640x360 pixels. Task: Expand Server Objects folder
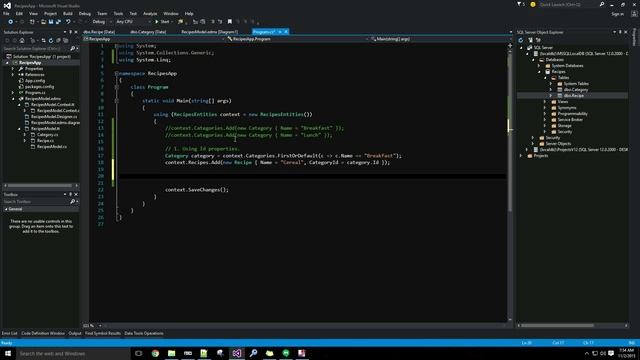click(533, 144)
